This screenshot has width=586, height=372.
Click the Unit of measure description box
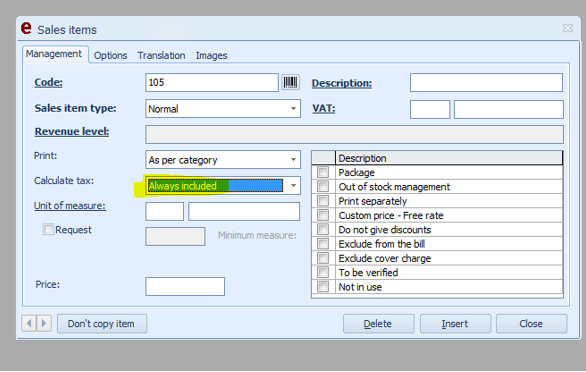coord(244,211)
